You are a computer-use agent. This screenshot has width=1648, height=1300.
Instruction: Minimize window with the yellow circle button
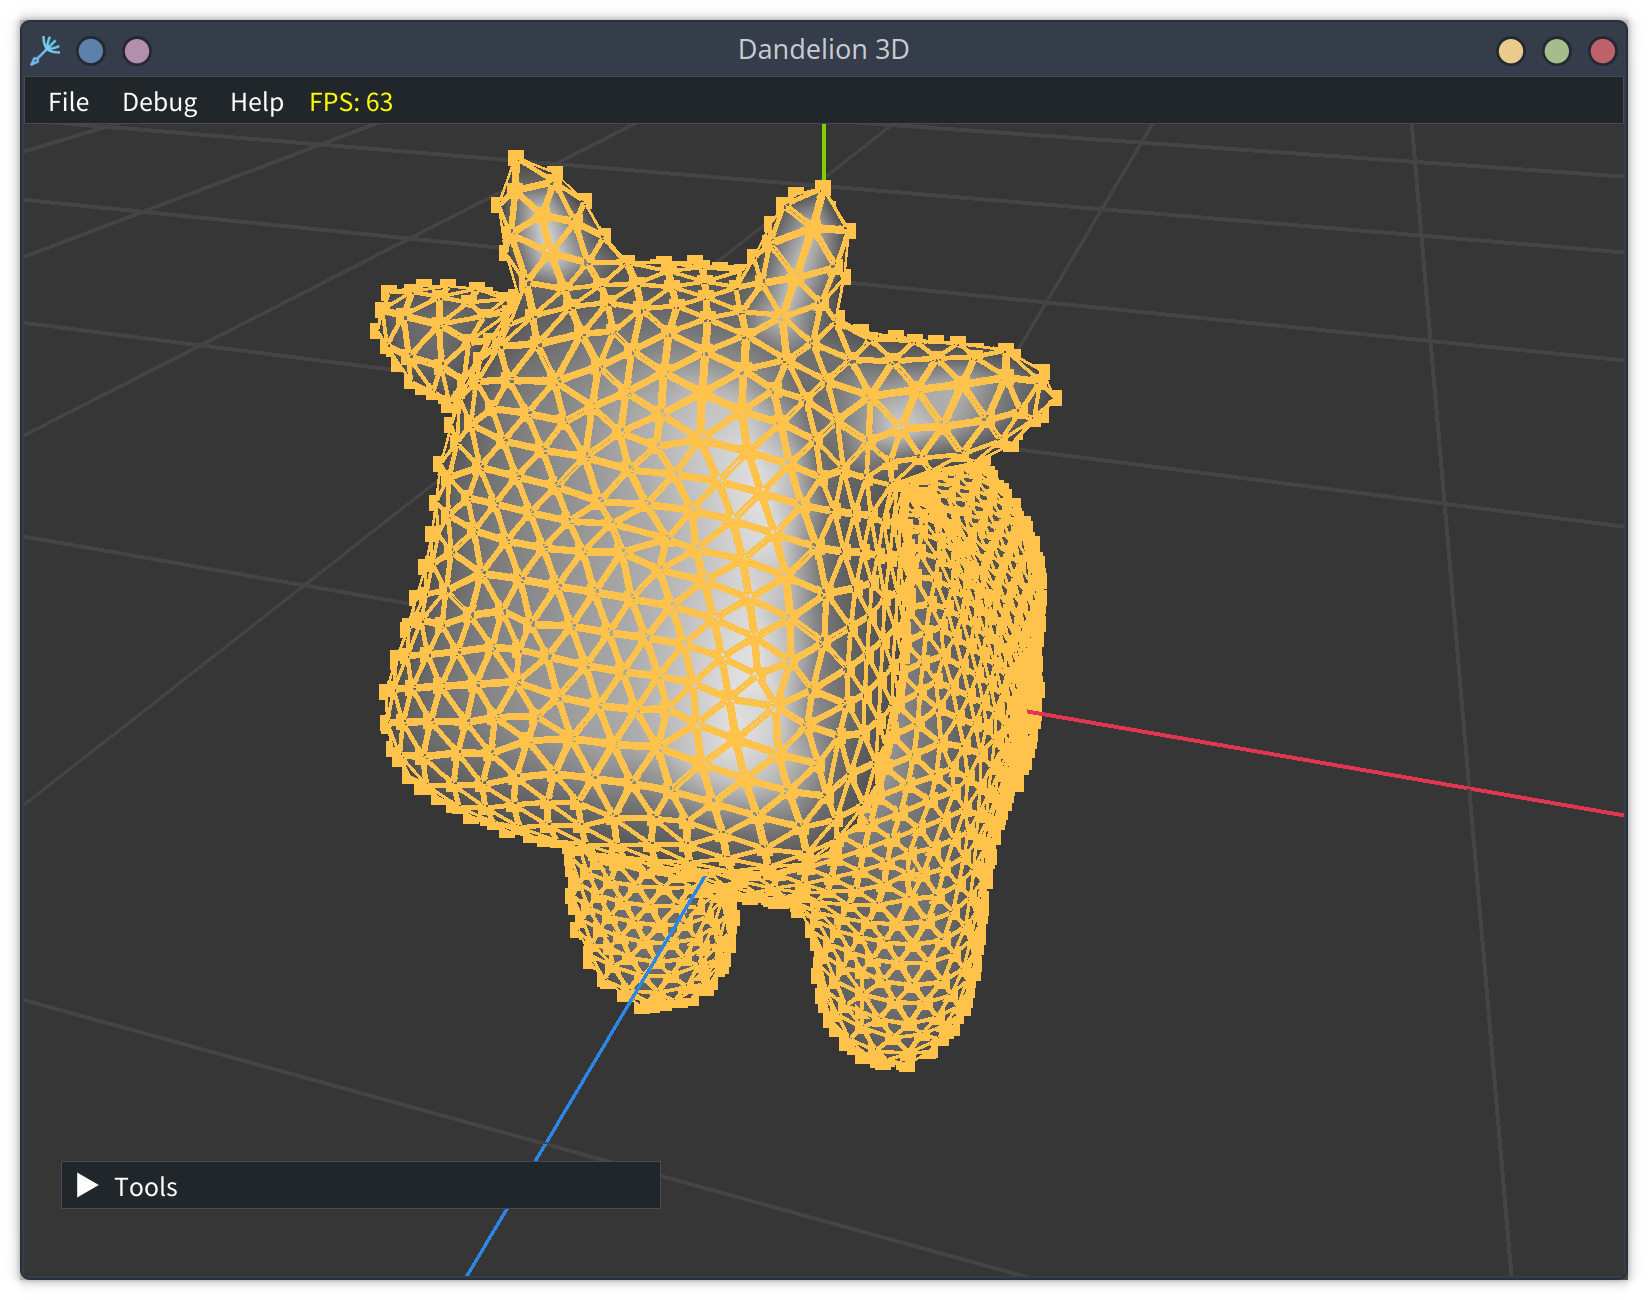pyautogui.click(x=1510, y=51)
